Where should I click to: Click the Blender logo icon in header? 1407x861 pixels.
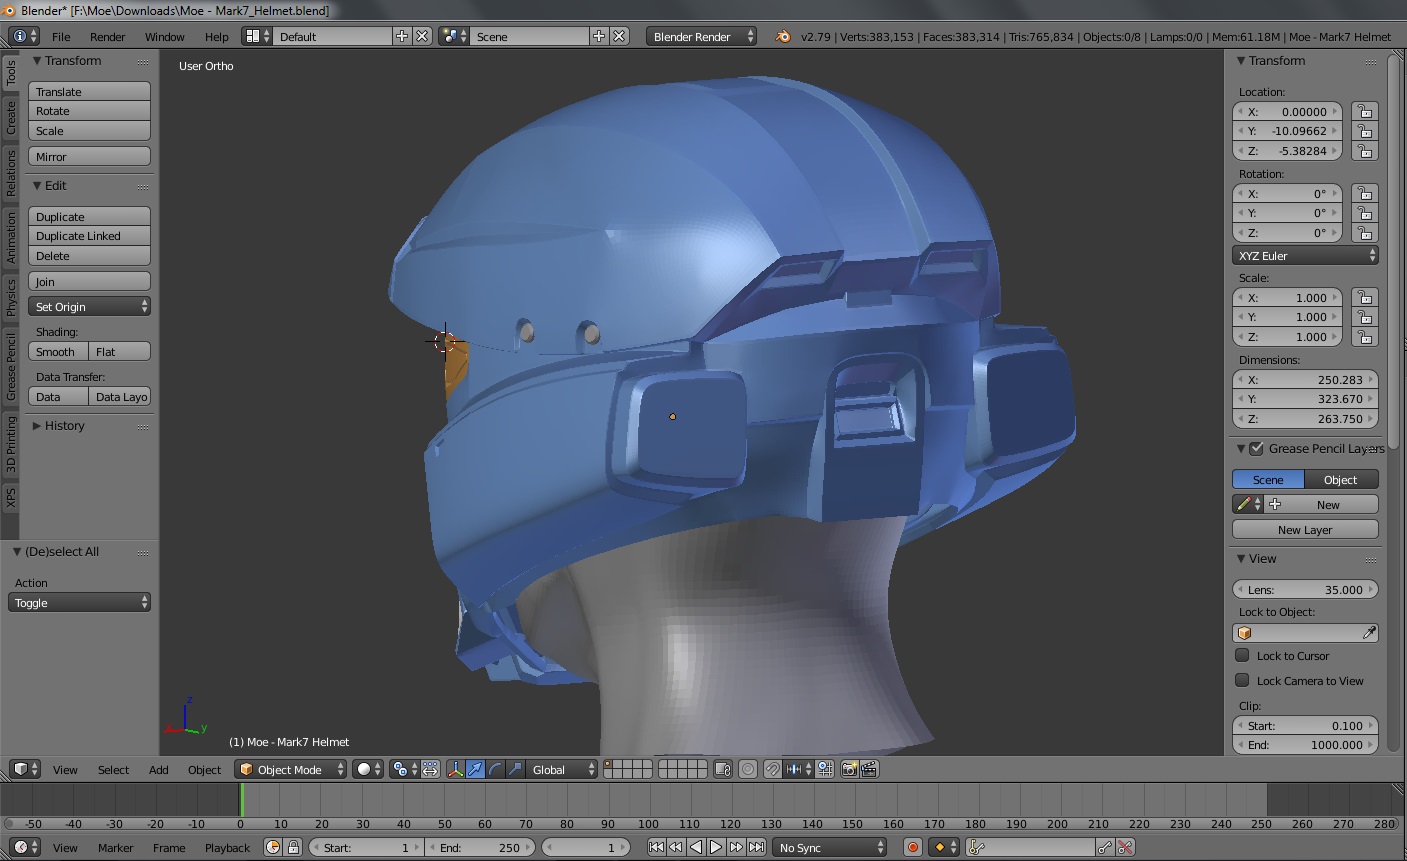783,36
